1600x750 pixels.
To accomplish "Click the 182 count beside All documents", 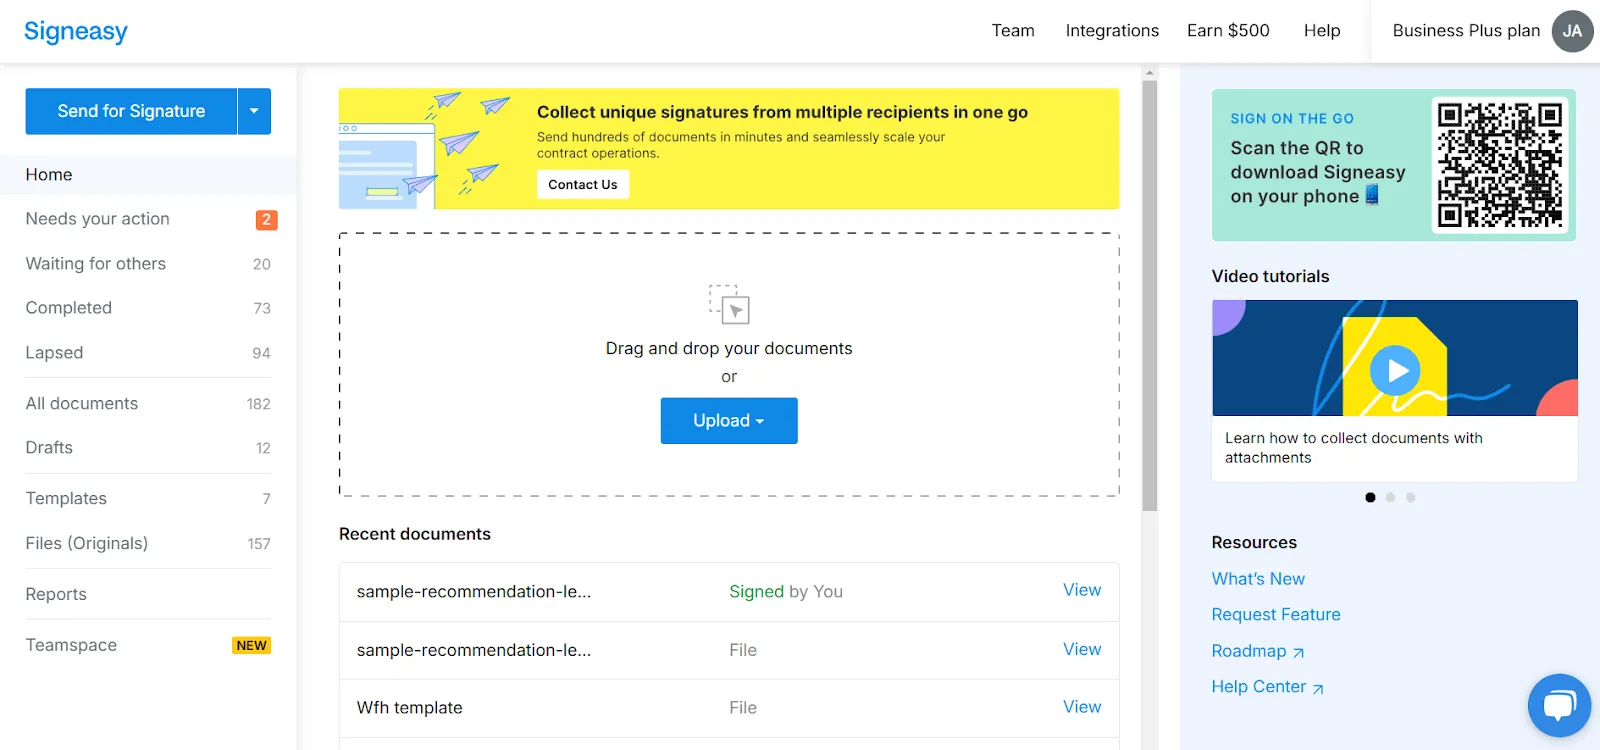I will 259,404.
